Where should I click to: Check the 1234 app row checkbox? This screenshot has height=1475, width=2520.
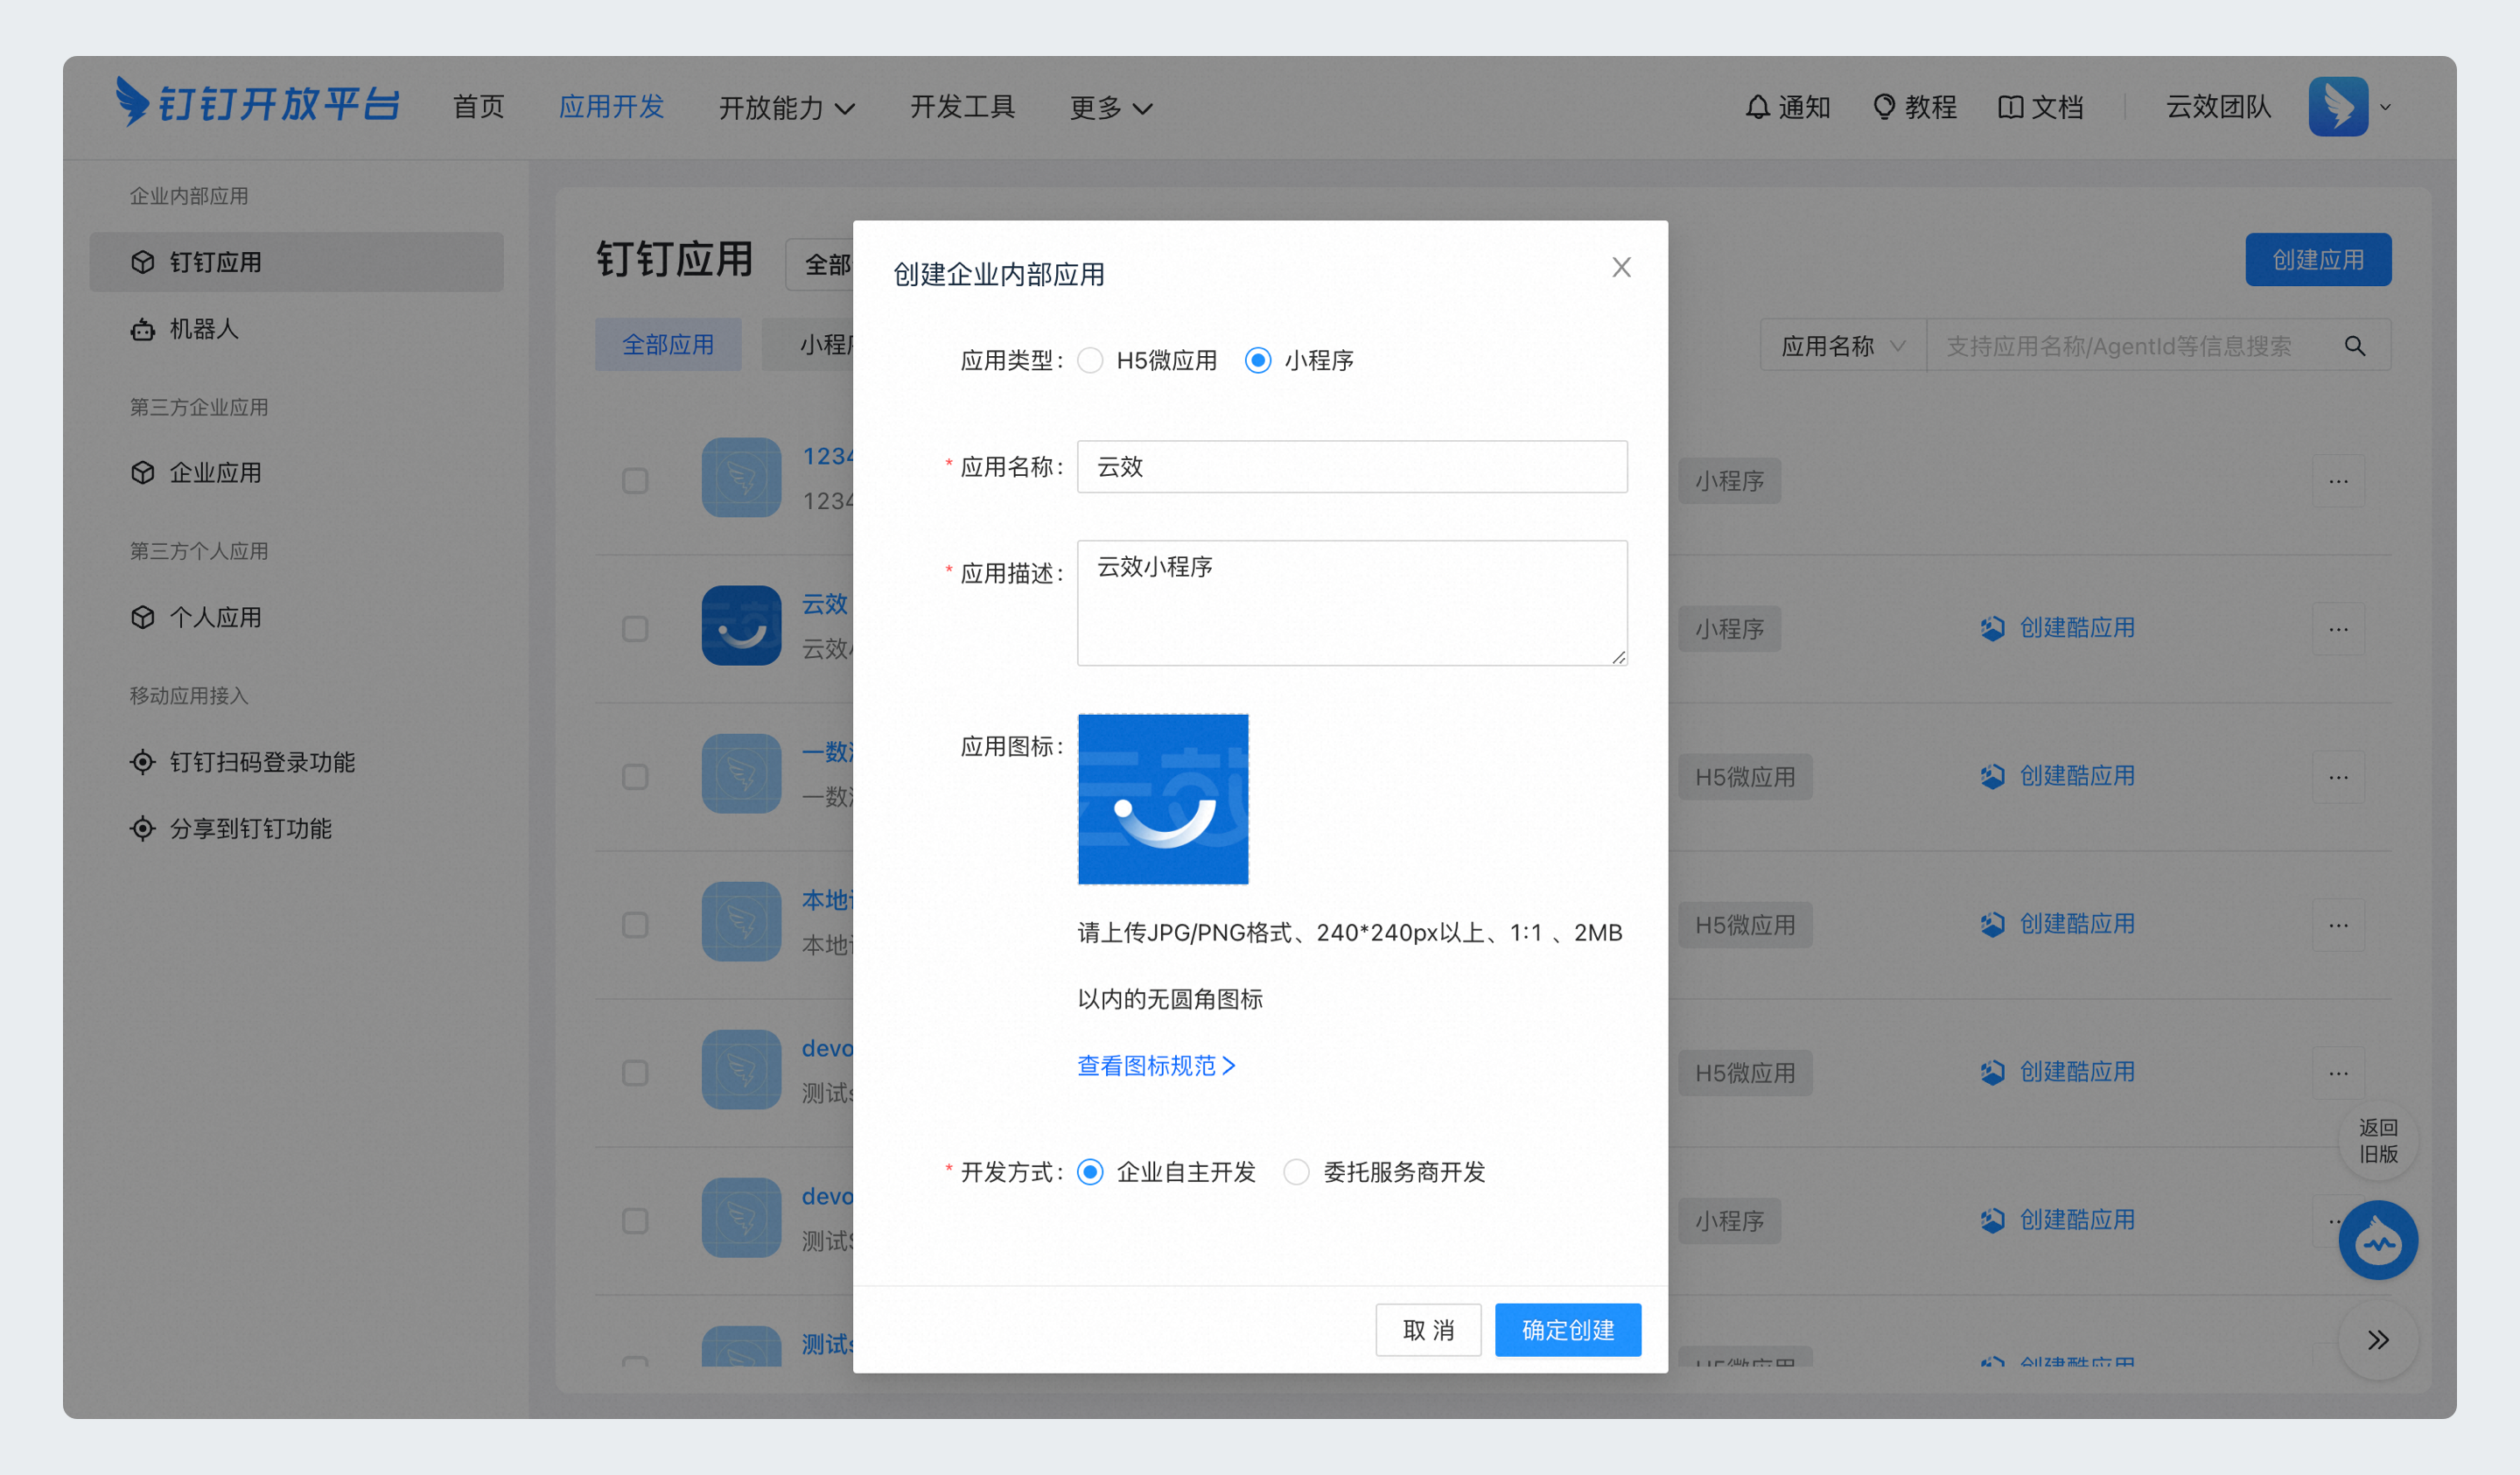[x=635, y=481]
